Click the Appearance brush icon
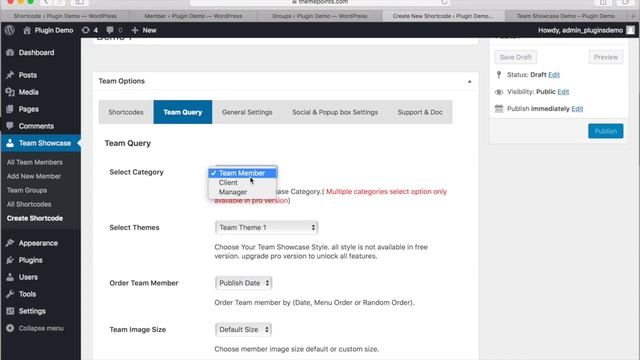The width and height of the screenshot is (640, 360). pos(10,243)
